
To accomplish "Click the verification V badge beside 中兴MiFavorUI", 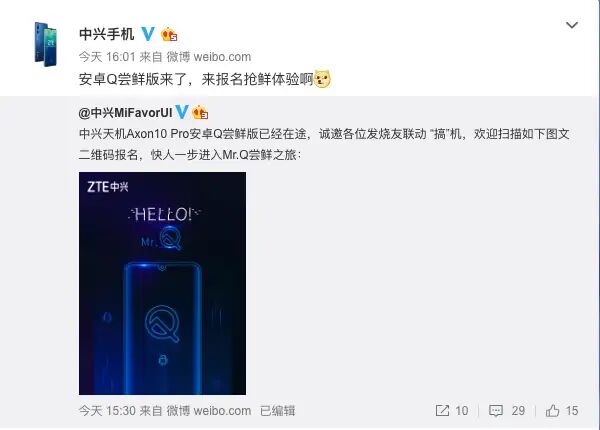I will click(x=182, y=112).
